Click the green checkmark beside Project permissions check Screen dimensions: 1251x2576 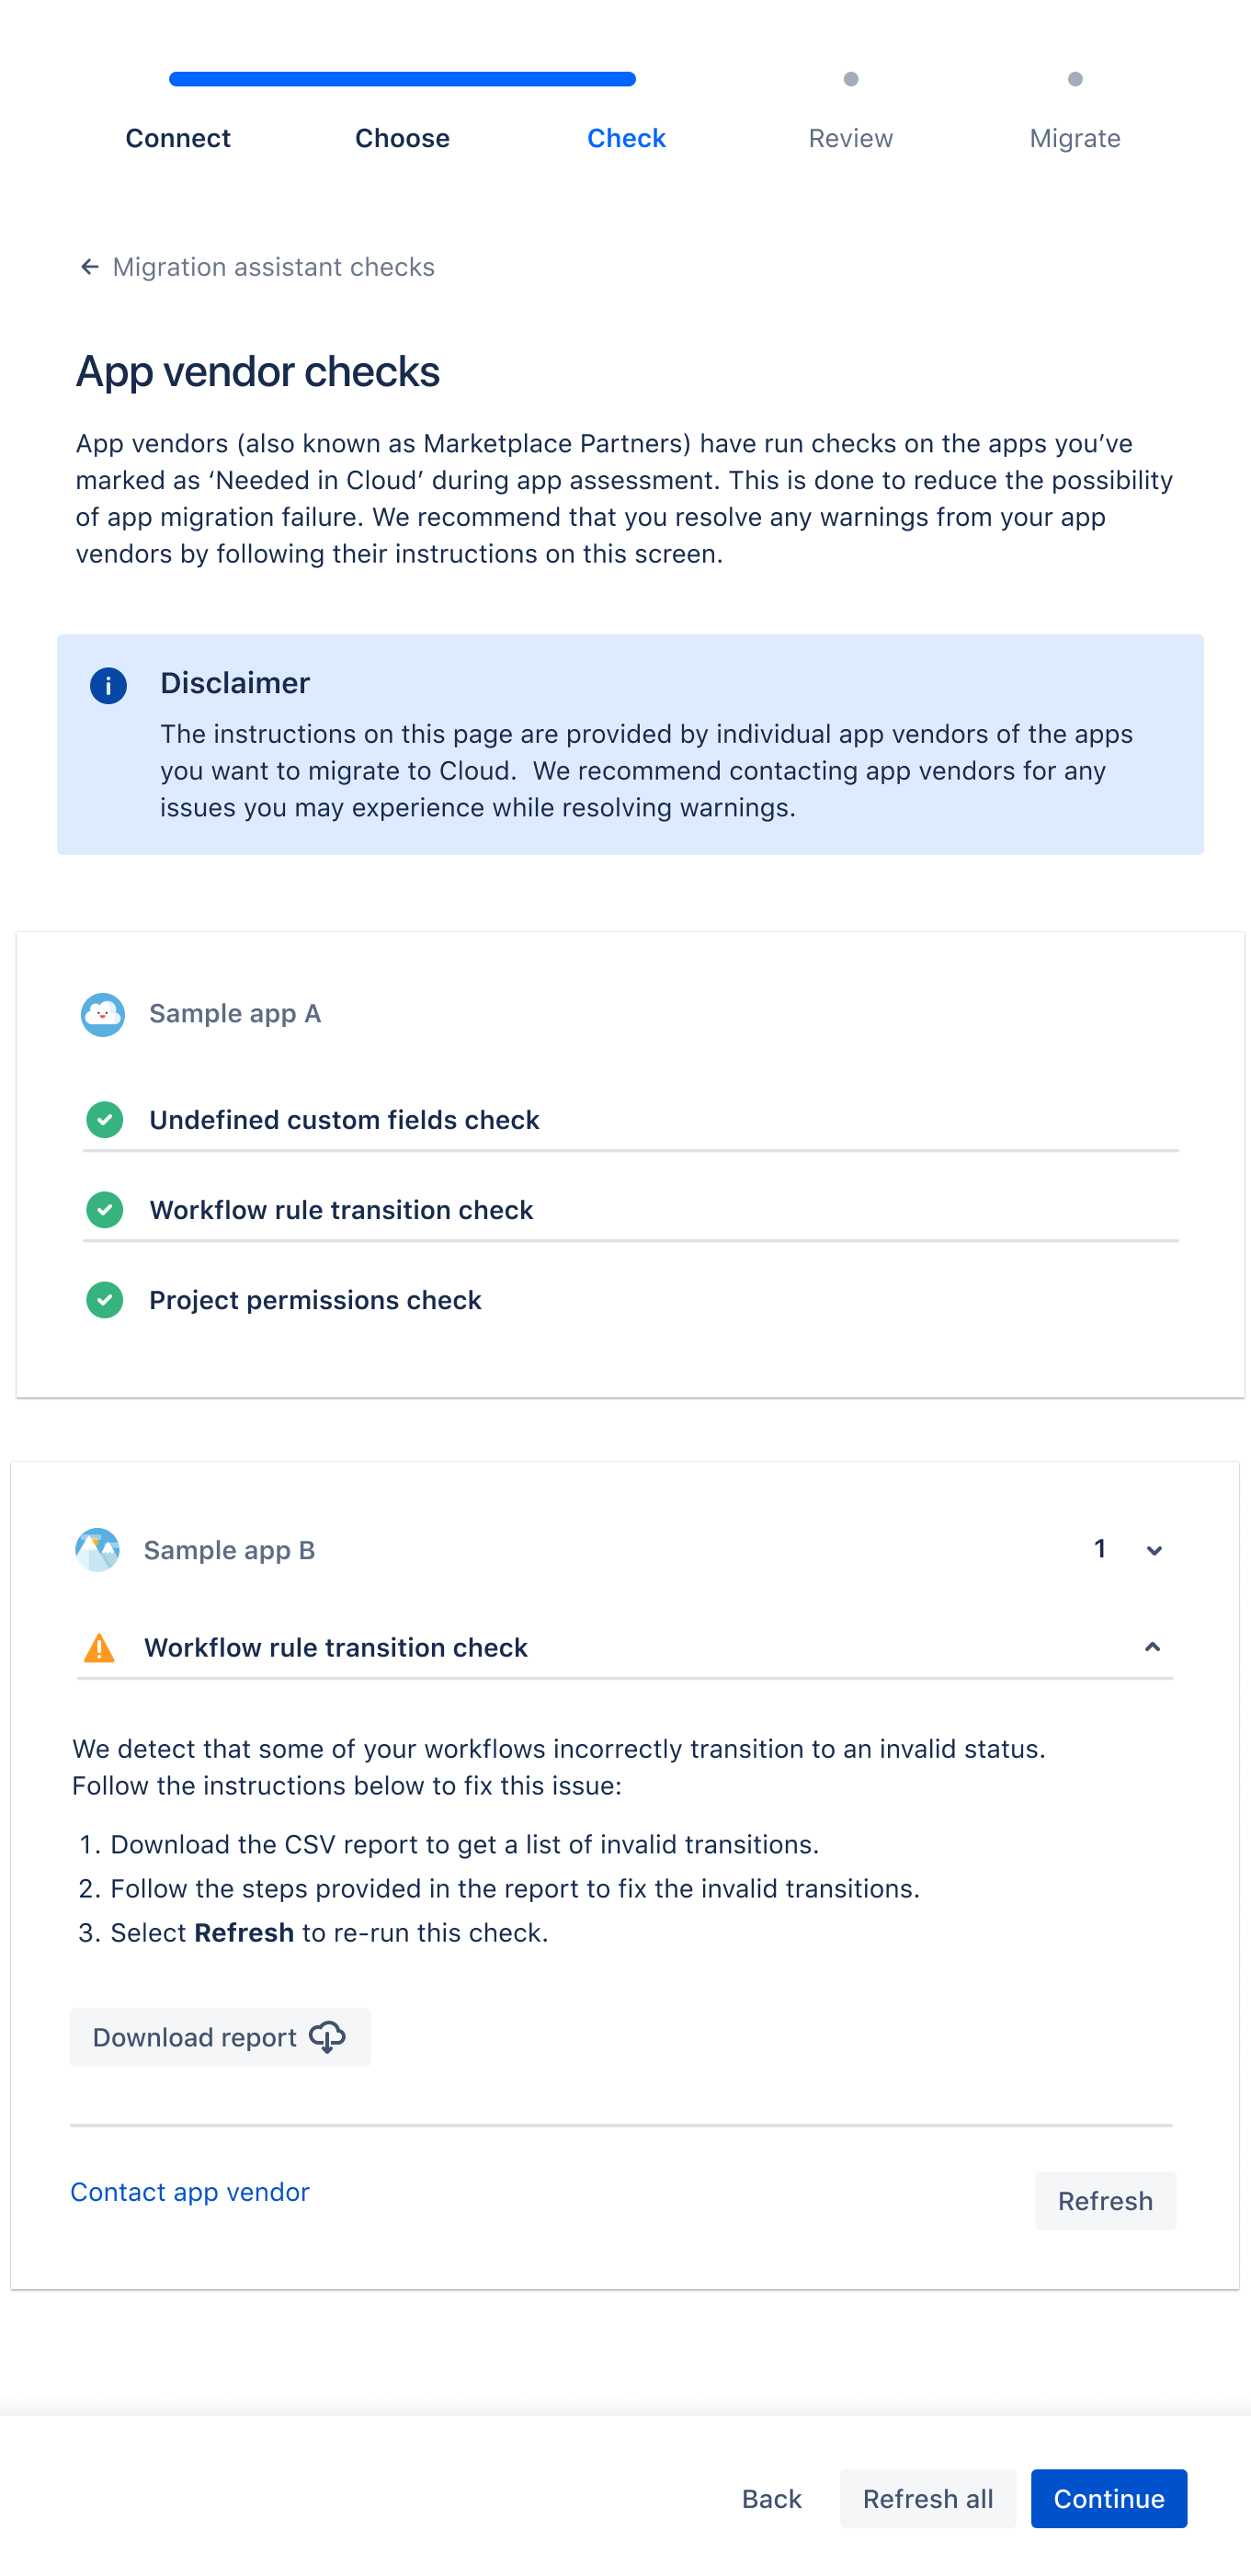[104, 1300]
